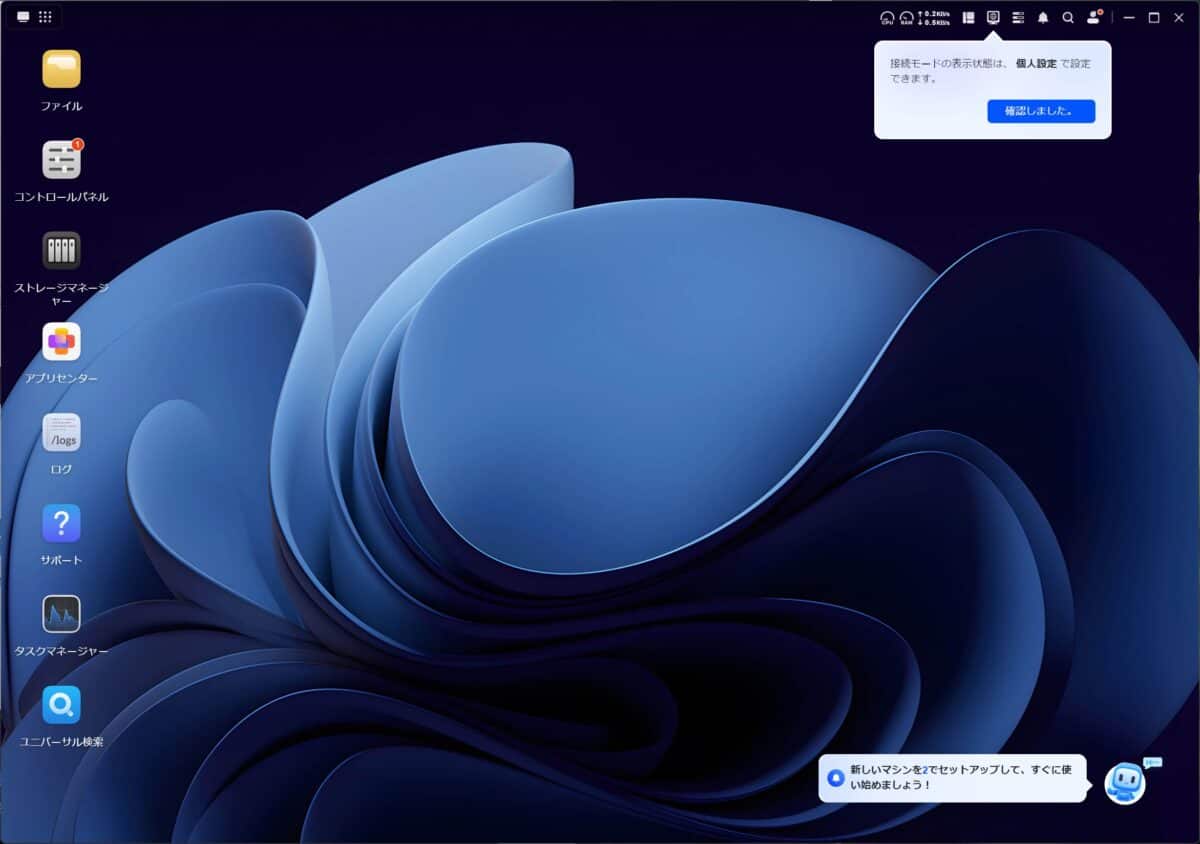This screenshot has height=844, width=1200.
Task: Open サポート (Support) help icon
Action: point(61,523)
